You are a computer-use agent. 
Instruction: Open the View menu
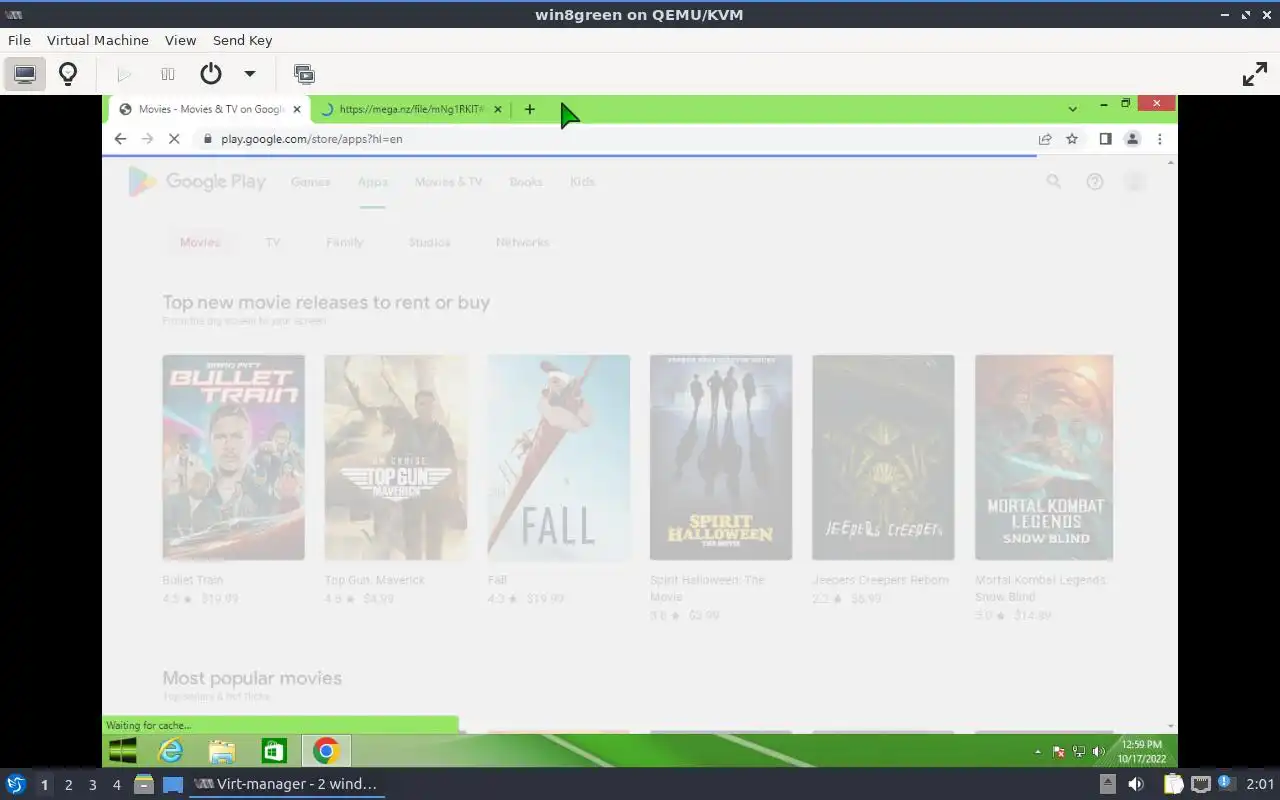coord(180,40)
